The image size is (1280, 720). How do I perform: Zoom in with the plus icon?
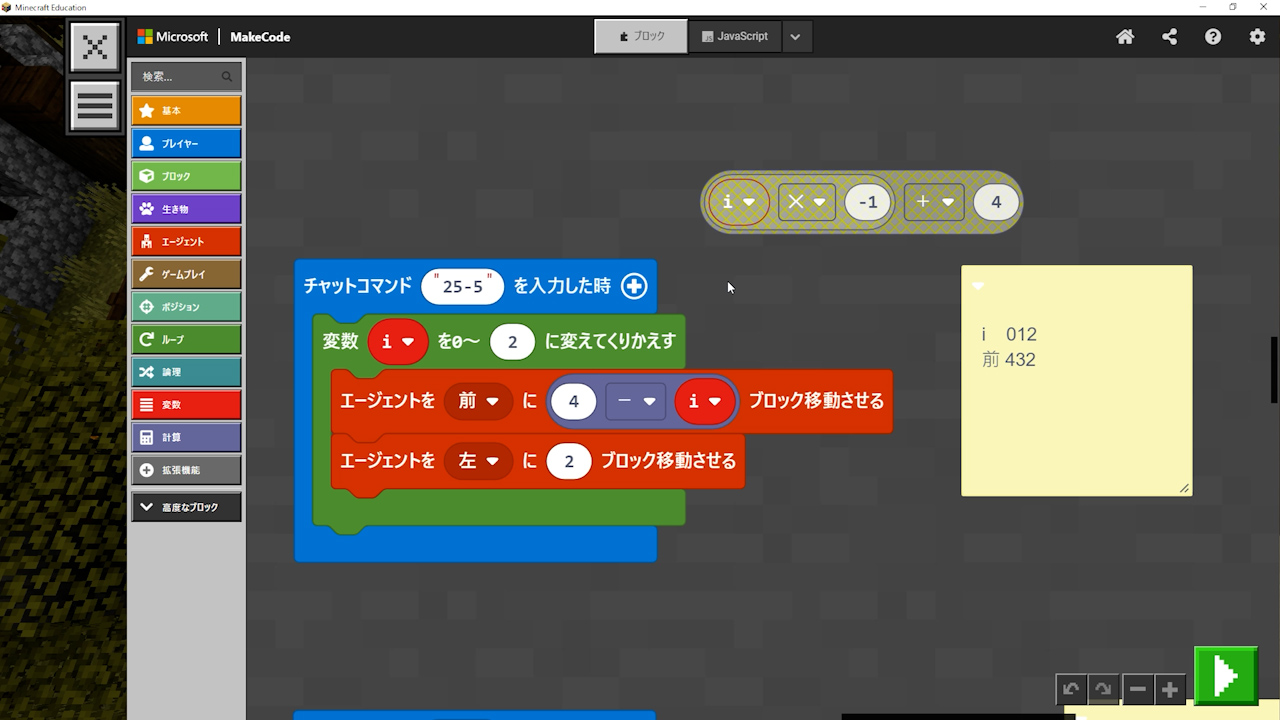(x=1170, y=689)
